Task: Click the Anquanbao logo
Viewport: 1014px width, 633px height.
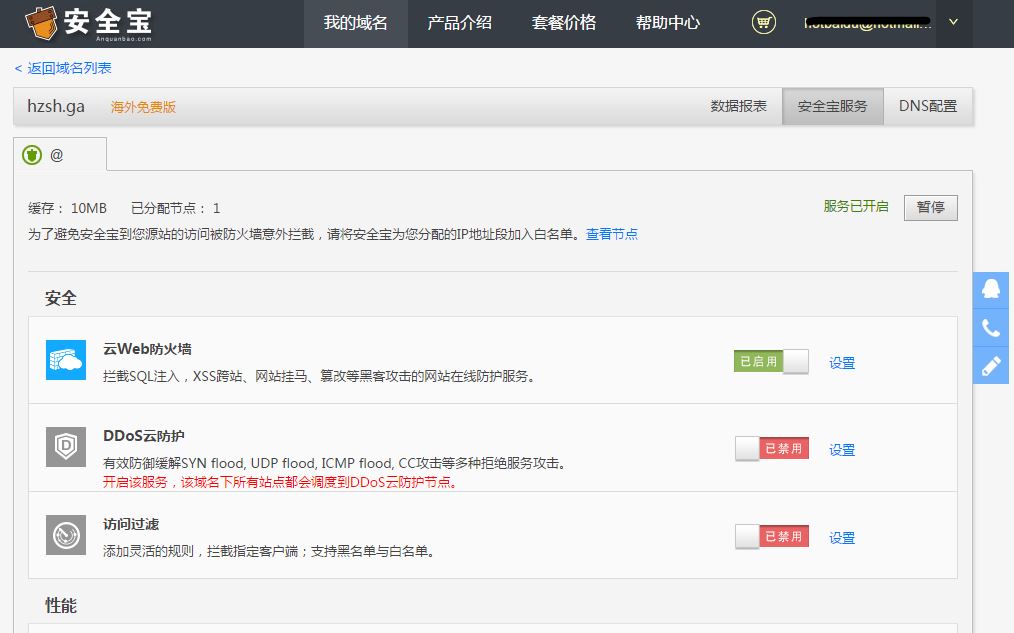Action: 88,23
